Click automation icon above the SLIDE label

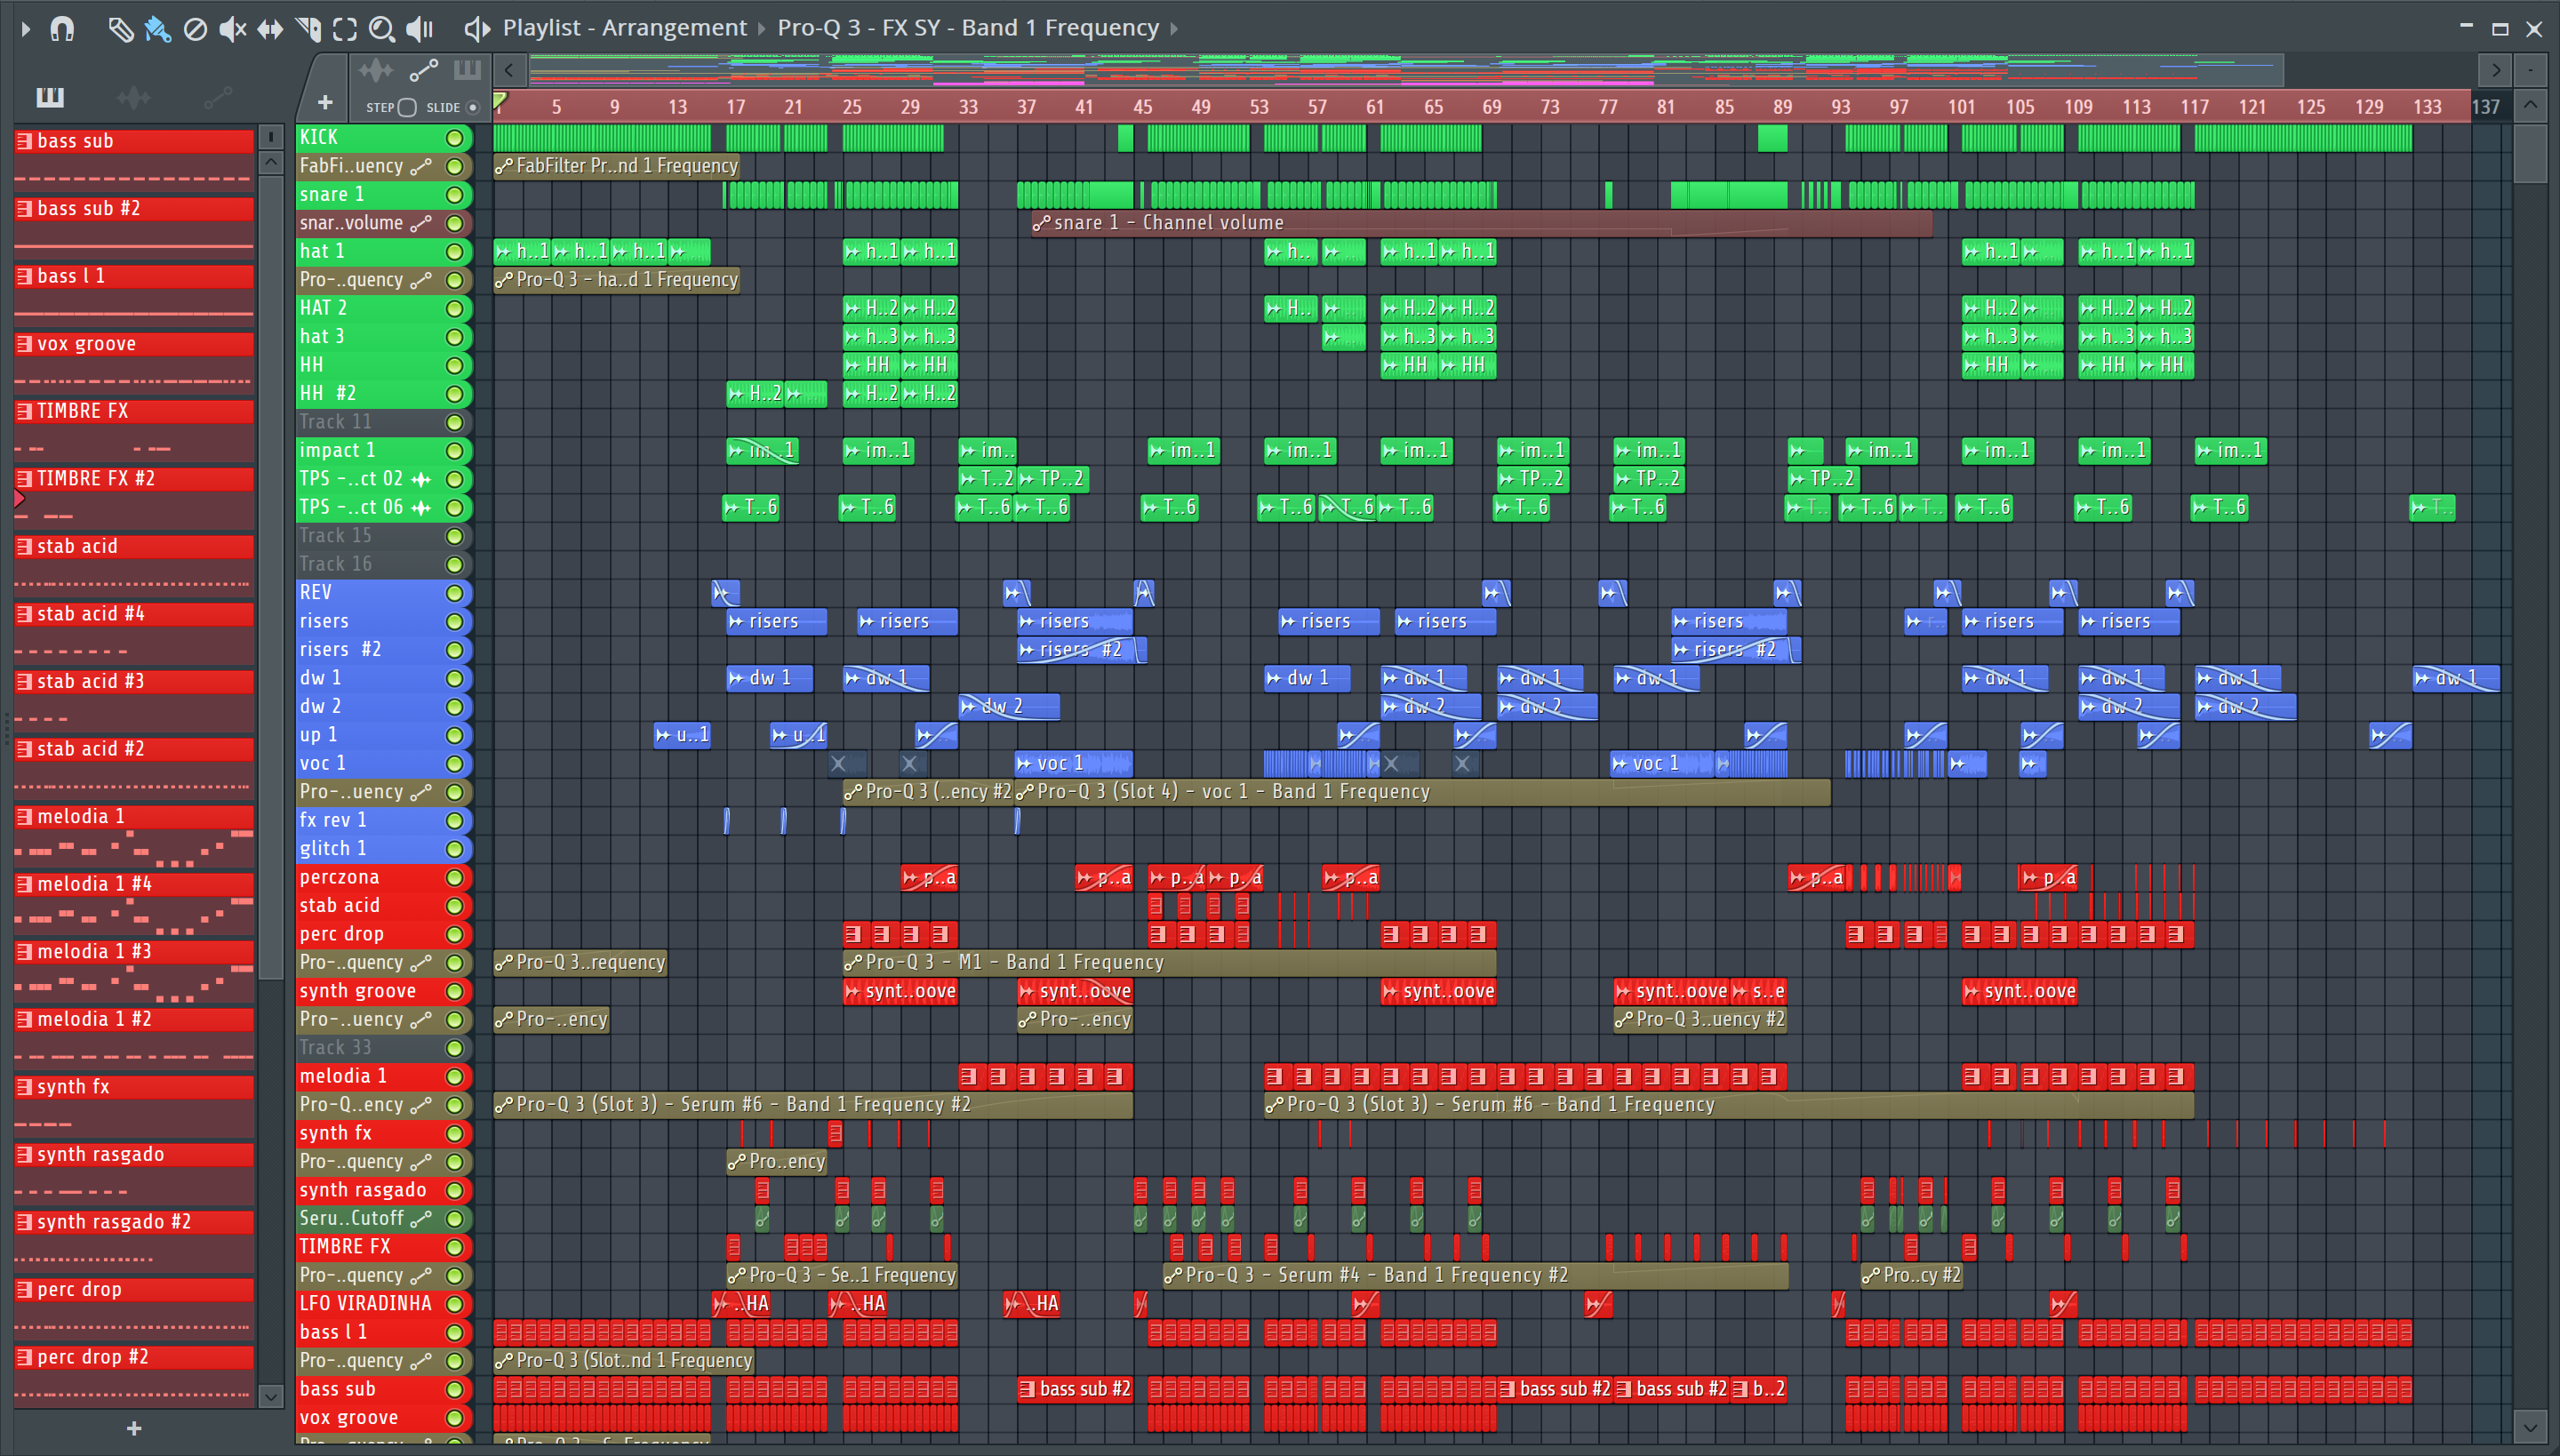424,70
